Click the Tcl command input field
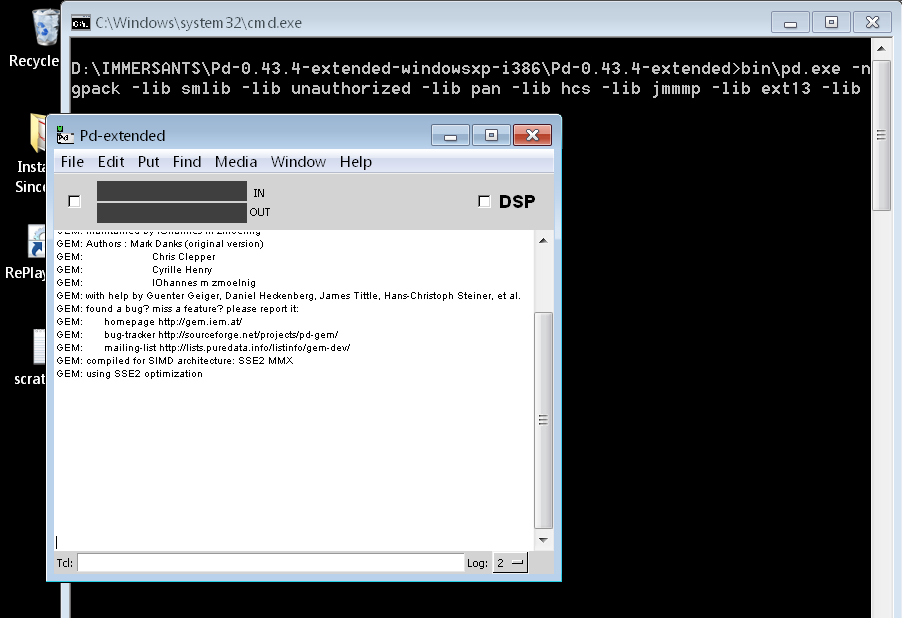Viewport: 902px width, 618px height. [270, 563]
